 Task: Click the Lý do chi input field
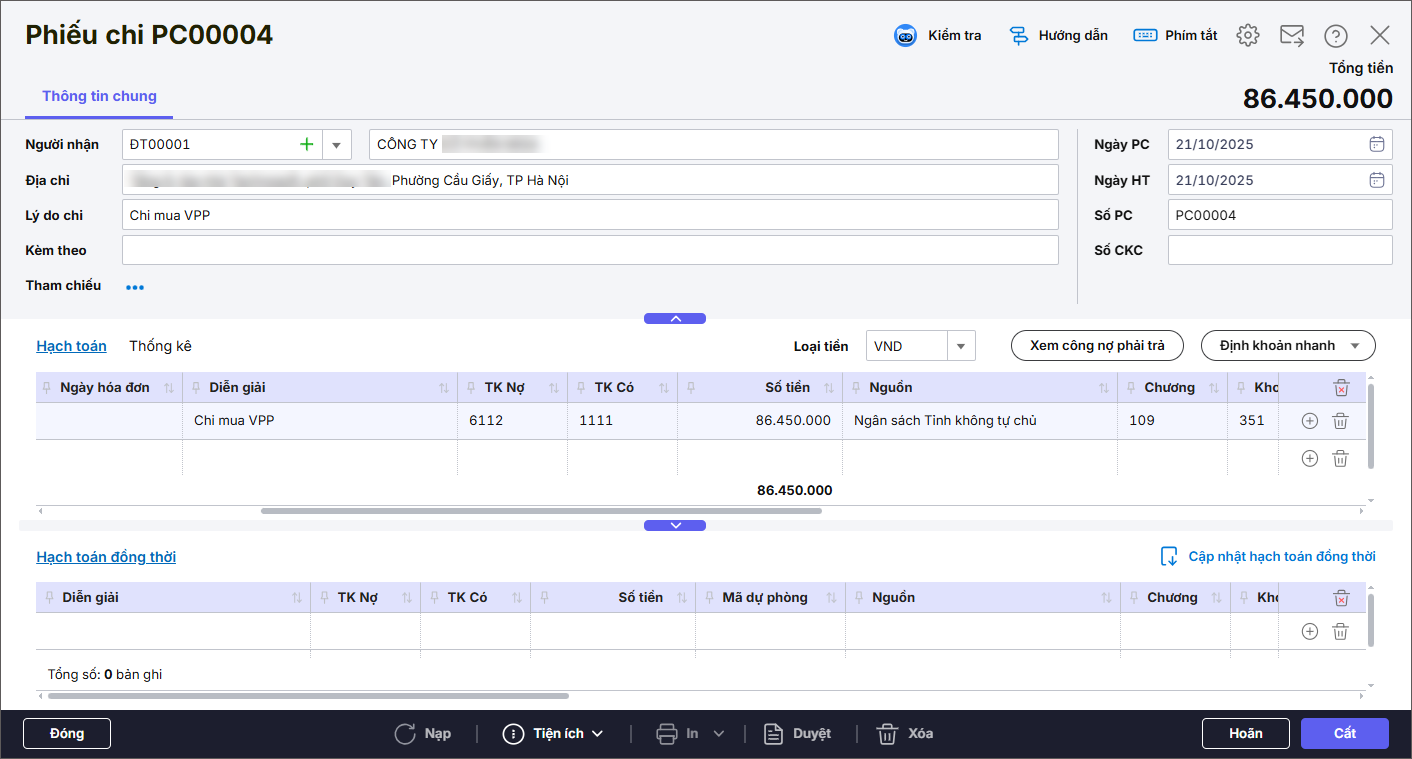click(590, 215)
